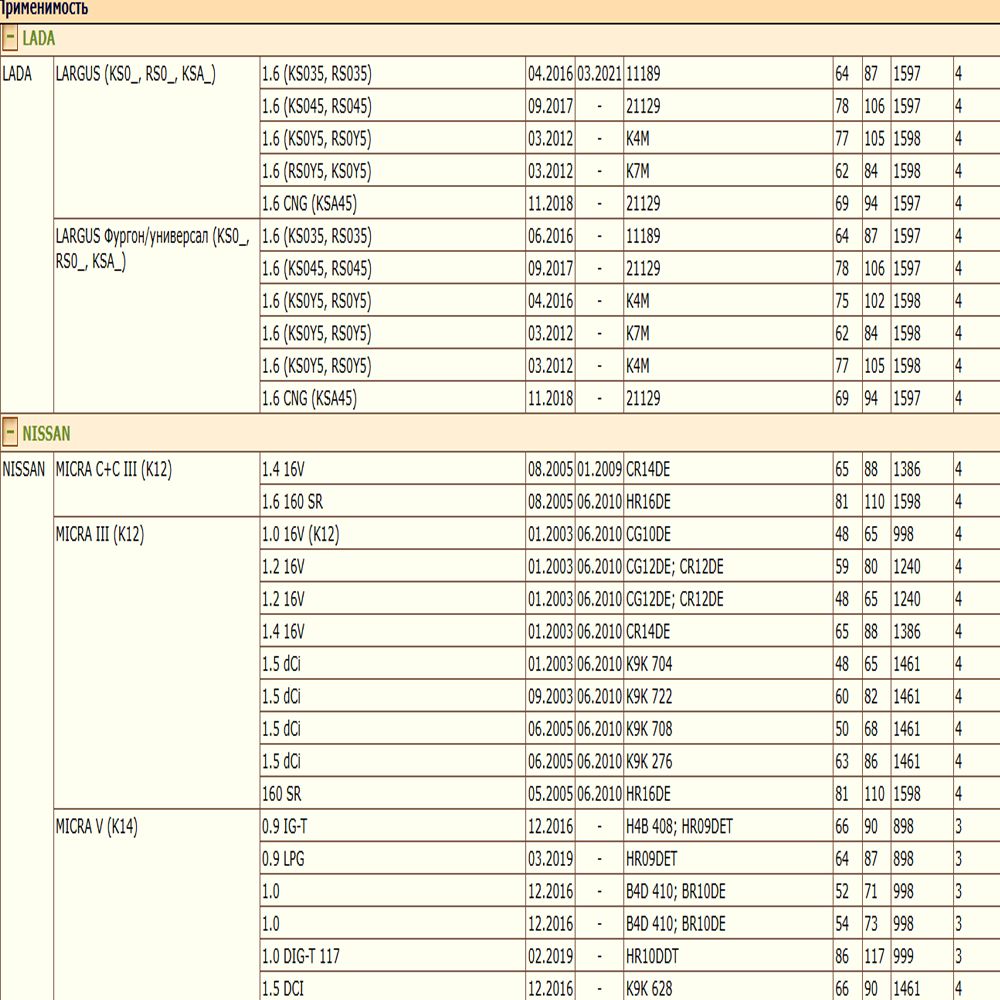Collapse the NISSAN group with minus icon
This screenshot has height=1000, width=1000.
coord(10,434)
